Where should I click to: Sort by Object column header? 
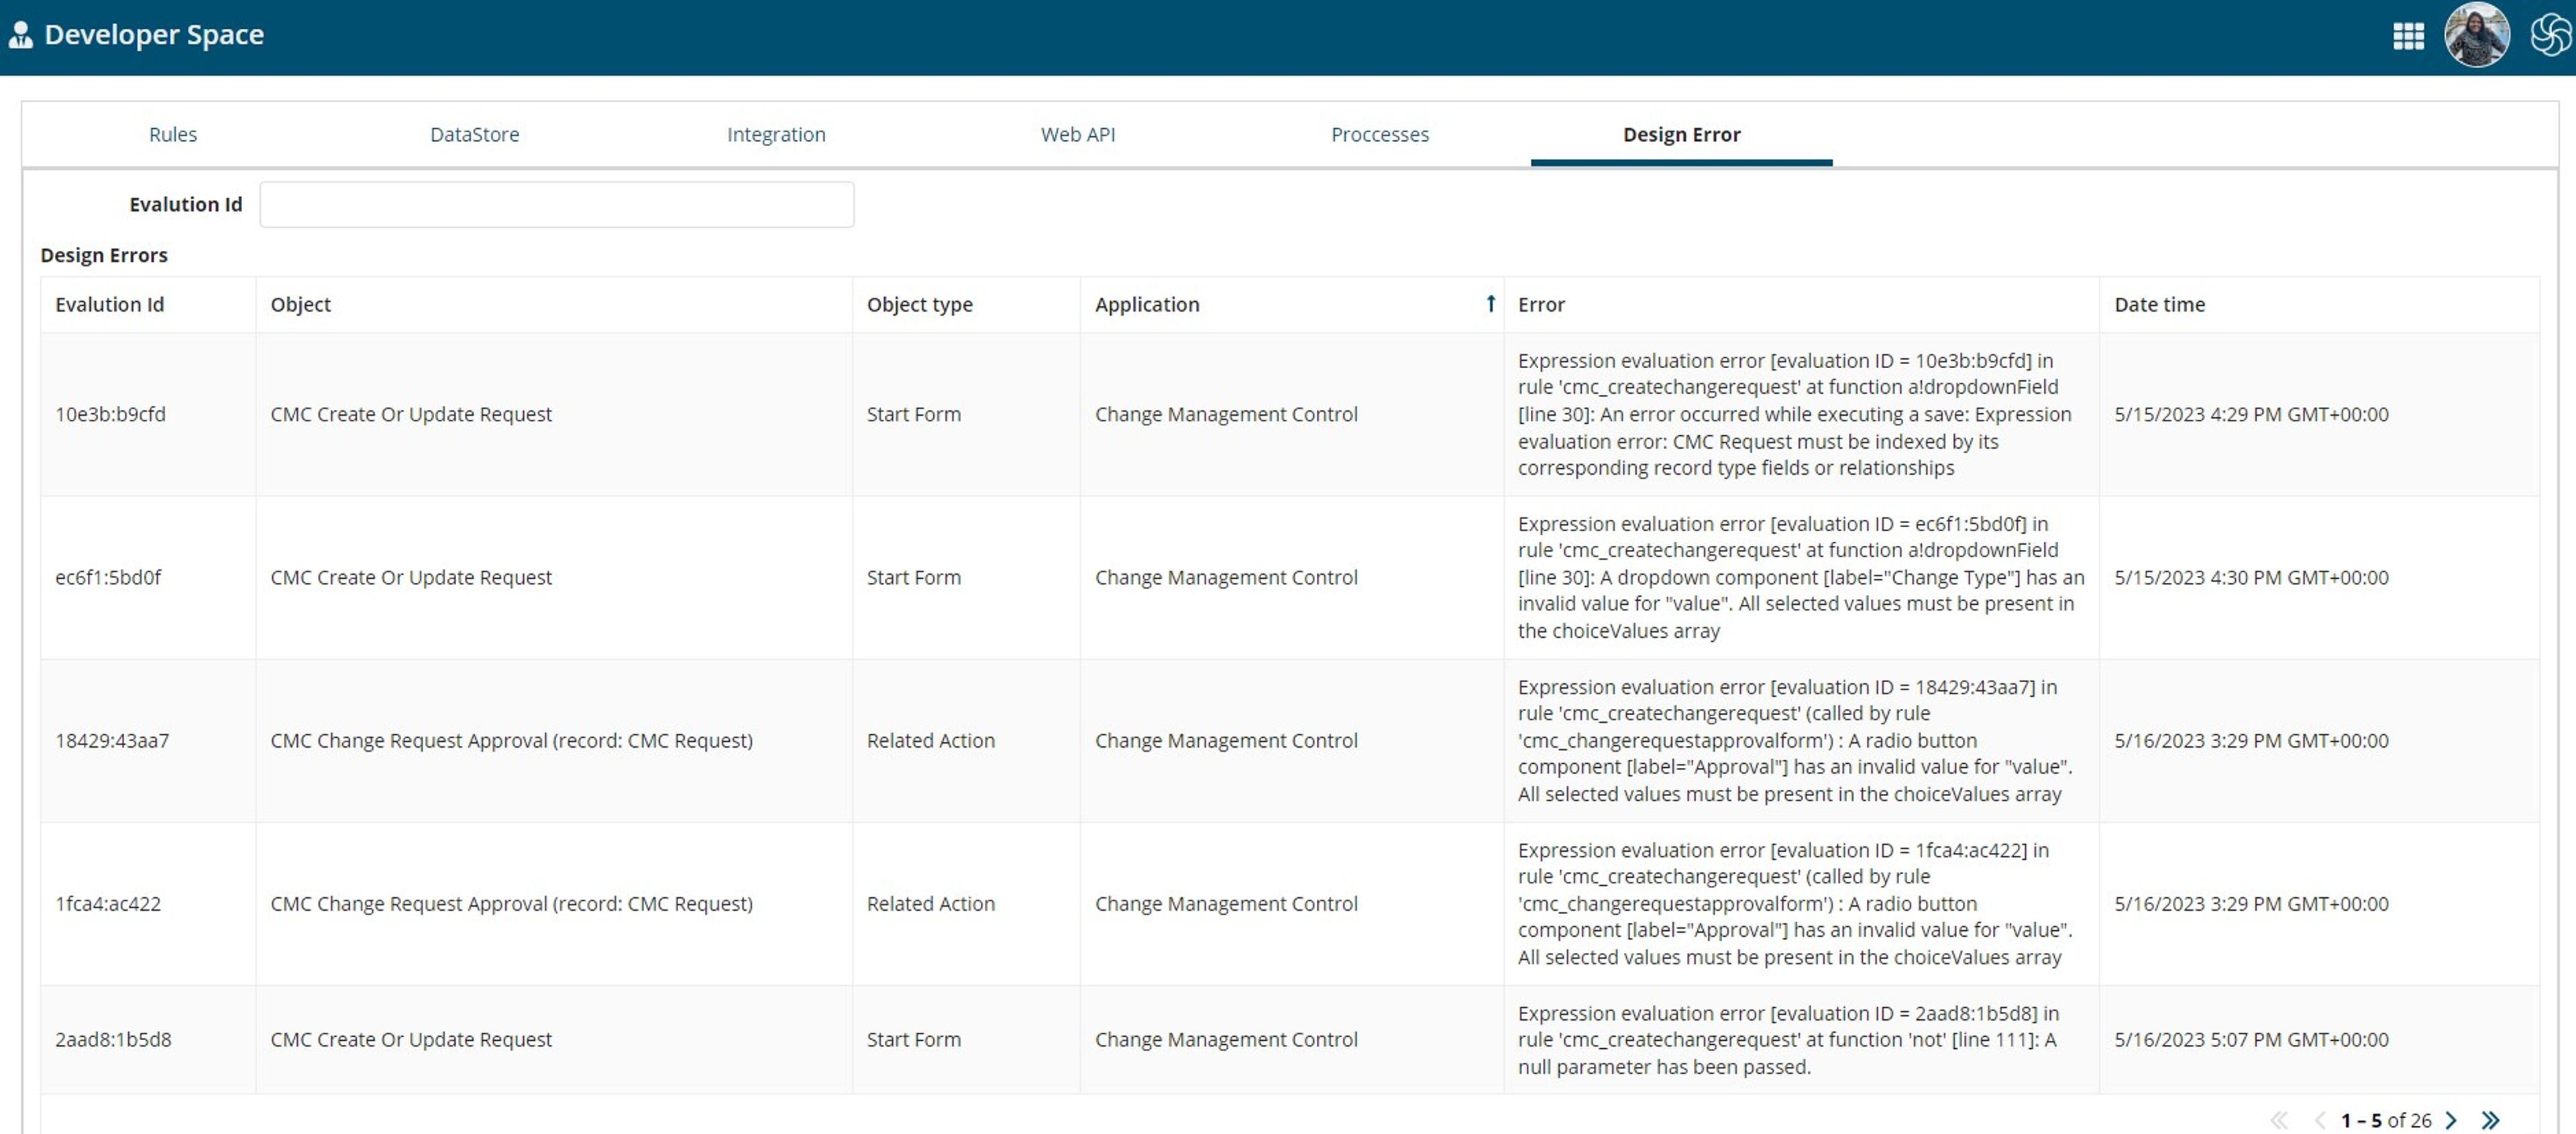(300, 304)
